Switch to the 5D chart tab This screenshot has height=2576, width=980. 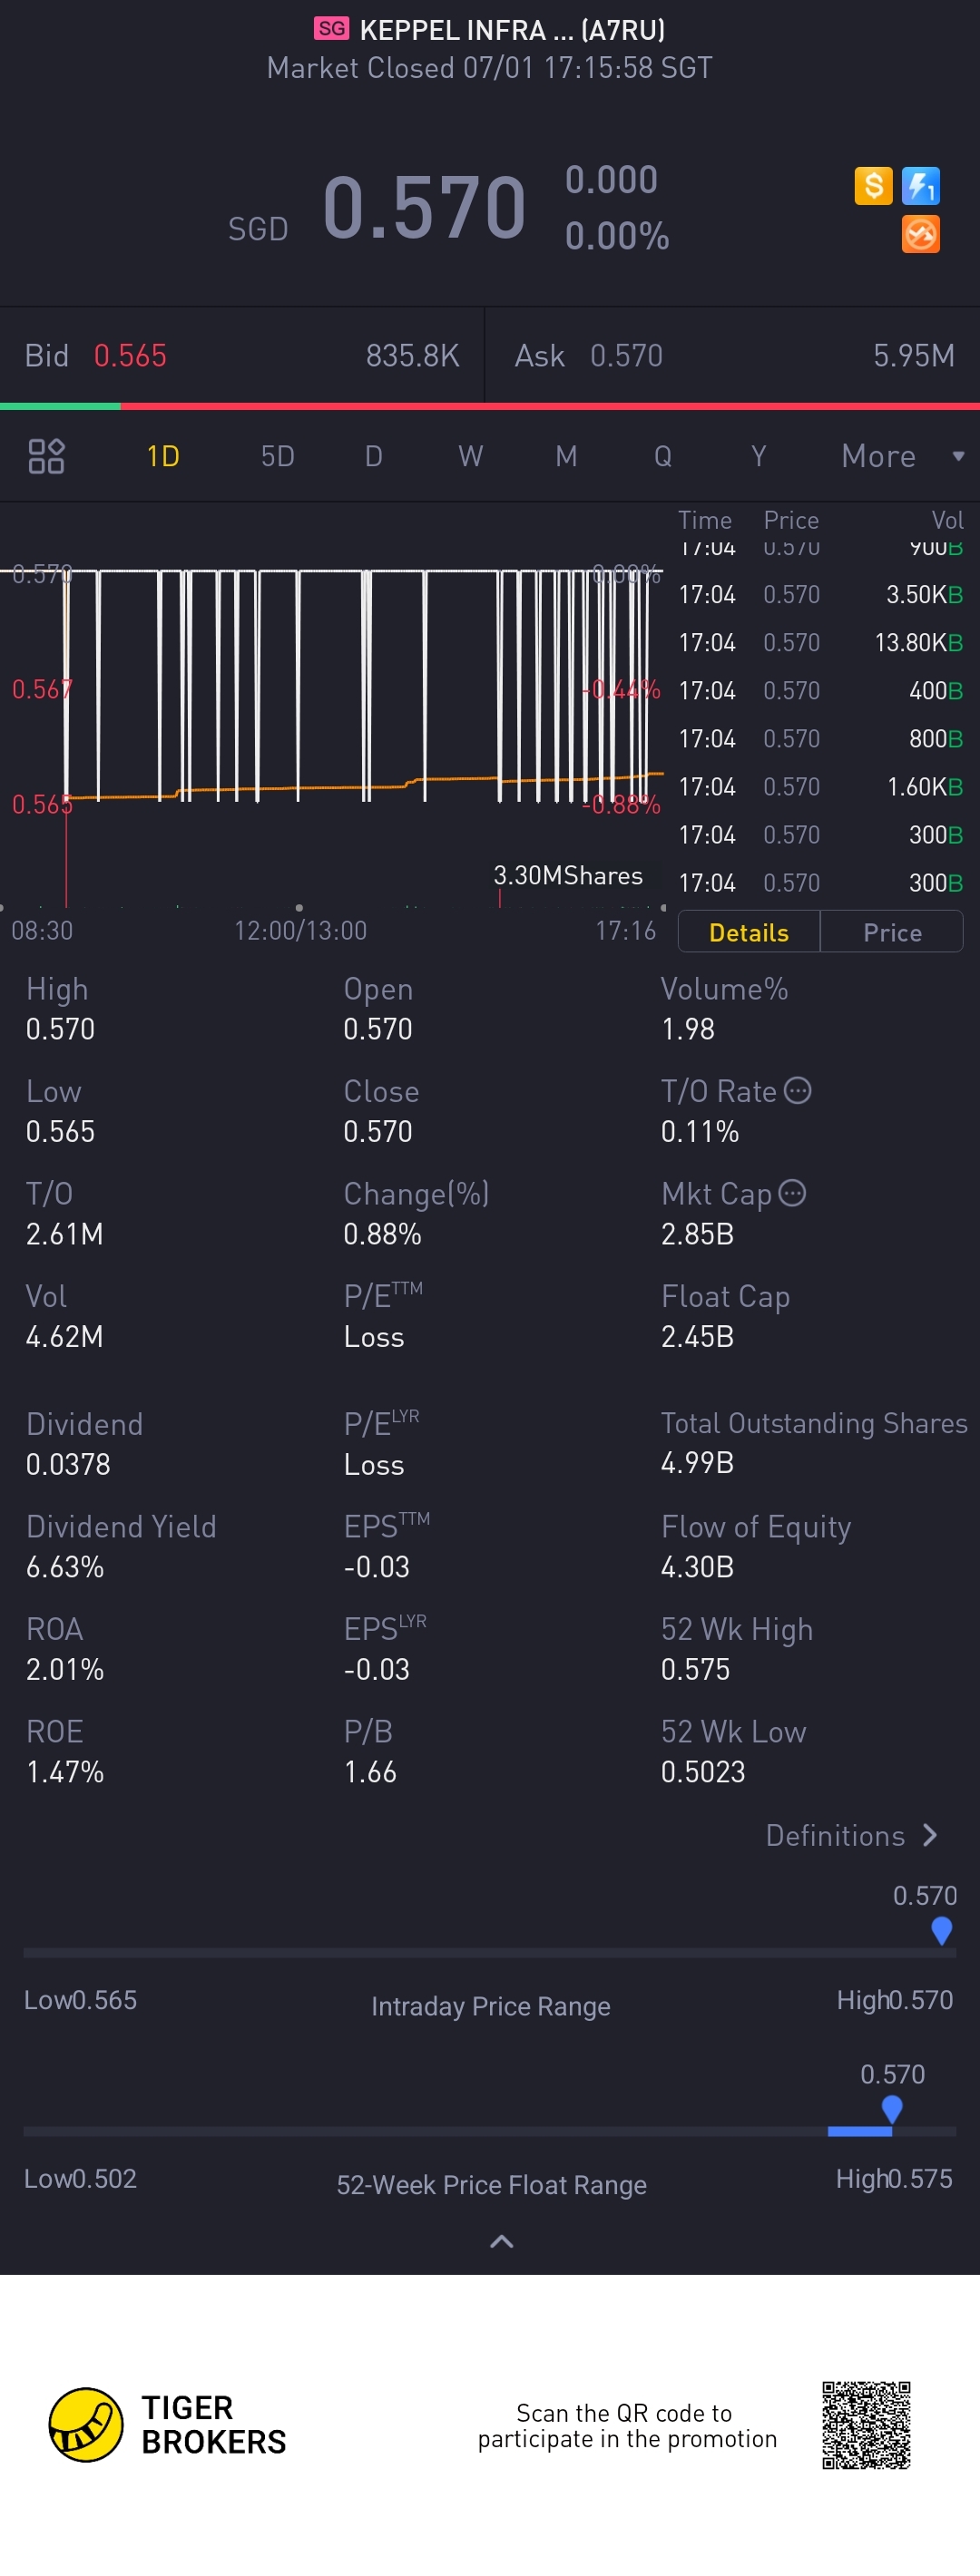(x=277, y=456)
